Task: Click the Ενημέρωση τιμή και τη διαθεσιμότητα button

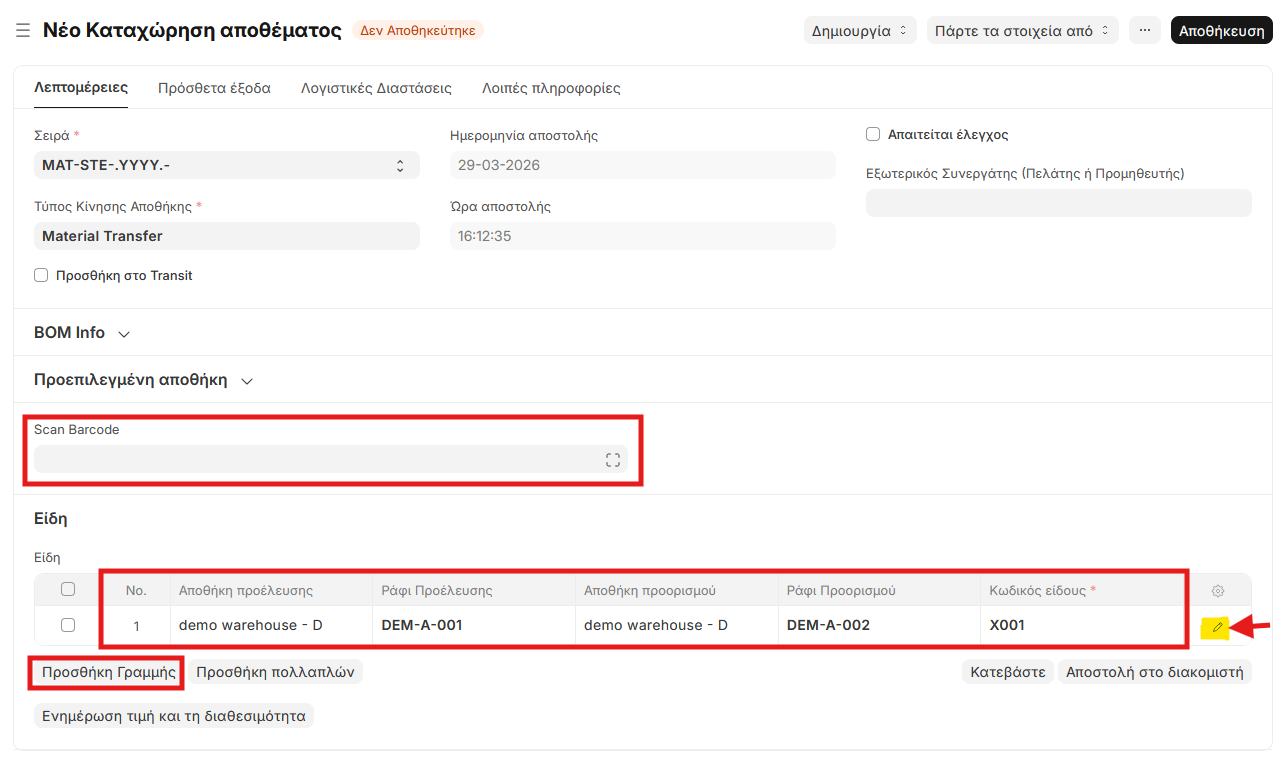Action: pyautogui.click(x=174, y=716)
